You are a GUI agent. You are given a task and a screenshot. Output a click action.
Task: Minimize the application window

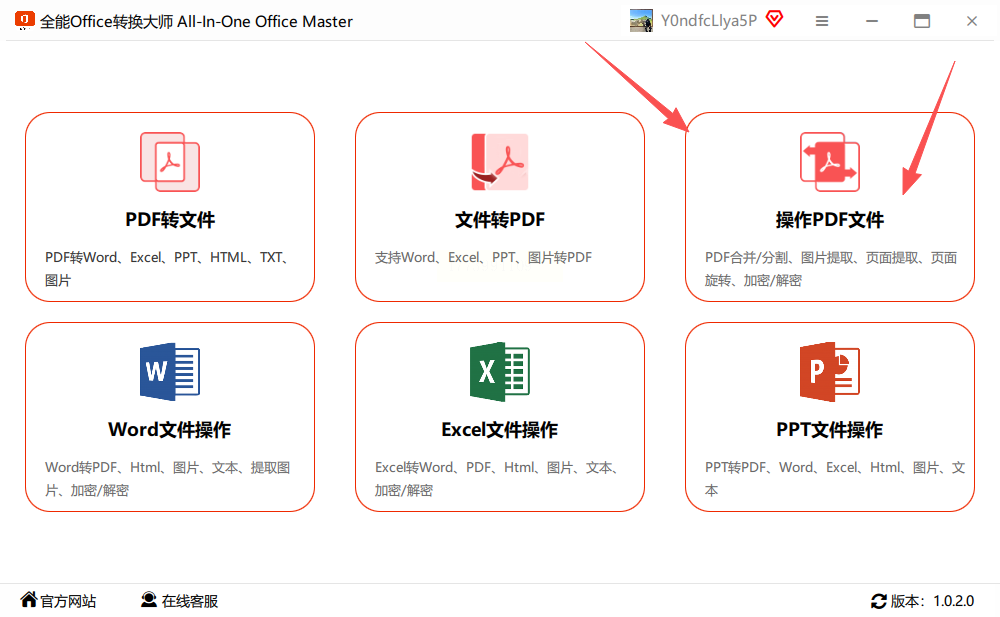tap(872, 21)
